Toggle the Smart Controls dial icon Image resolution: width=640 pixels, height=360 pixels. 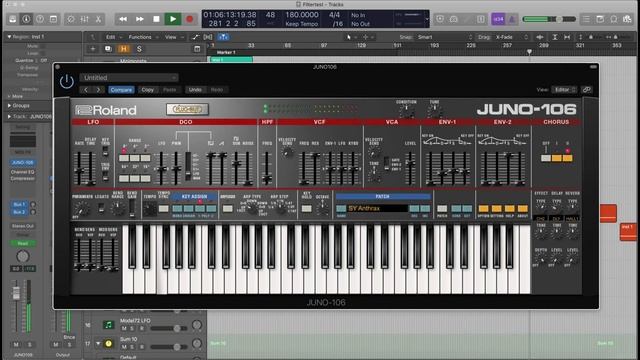pos(71,19)
